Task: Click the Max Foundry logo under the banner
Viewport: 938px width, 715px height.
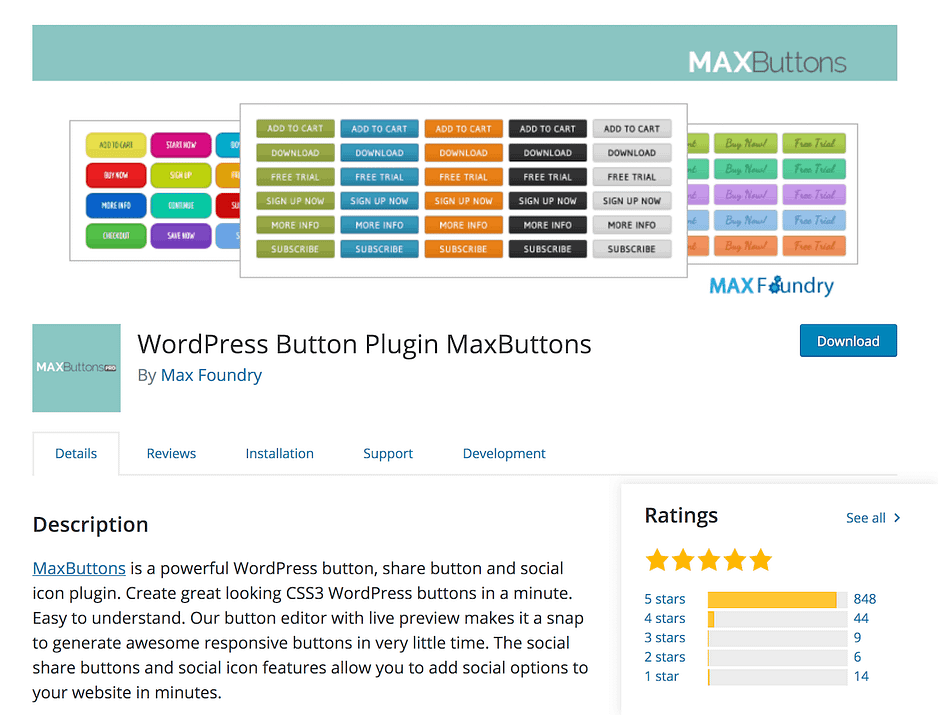Action: pos(771,286)
